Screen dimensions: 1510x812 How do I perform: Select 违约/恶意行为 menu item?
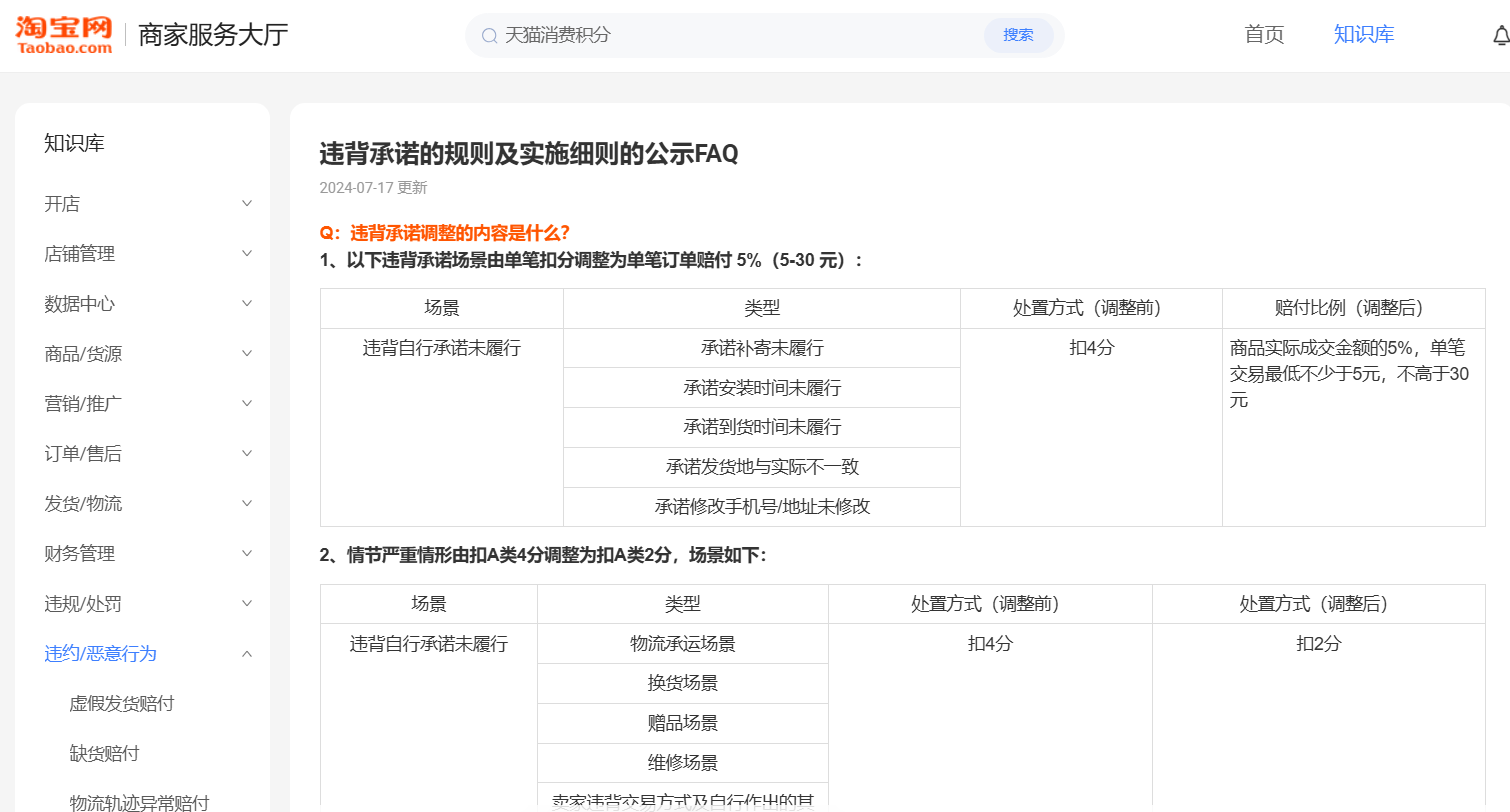pos(100,654)
